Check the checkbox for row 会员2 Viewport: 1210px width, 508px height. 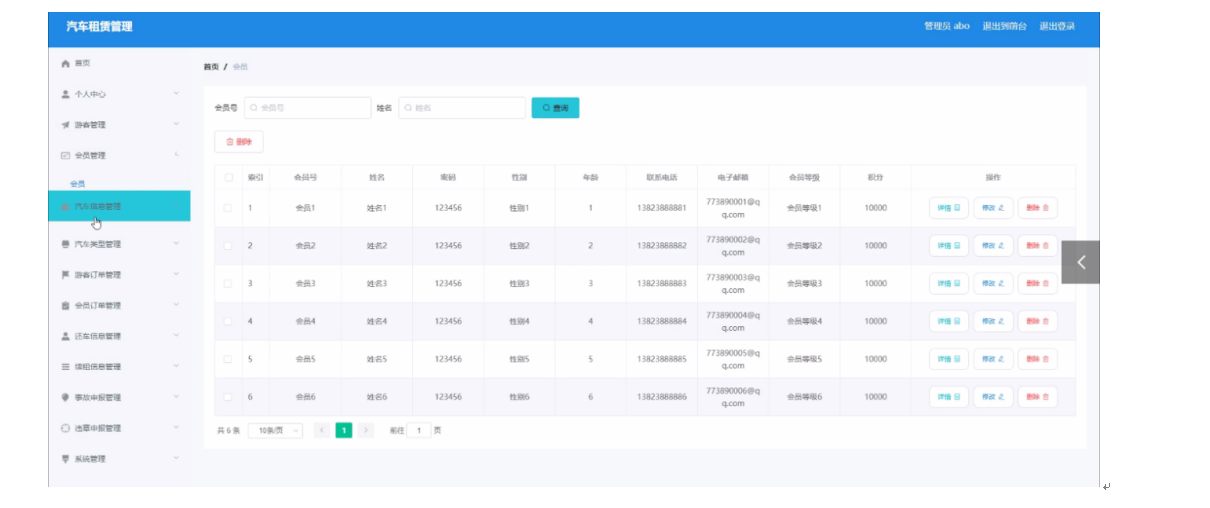(x=228, y=246)
